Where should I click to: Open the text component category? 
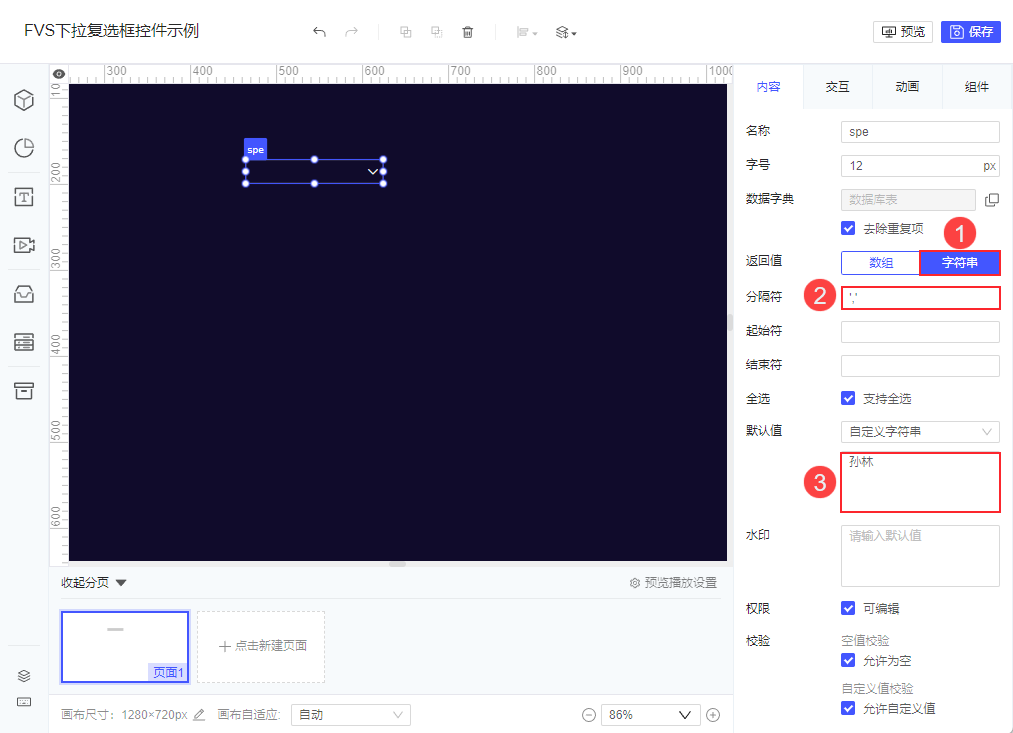(24, 197)
